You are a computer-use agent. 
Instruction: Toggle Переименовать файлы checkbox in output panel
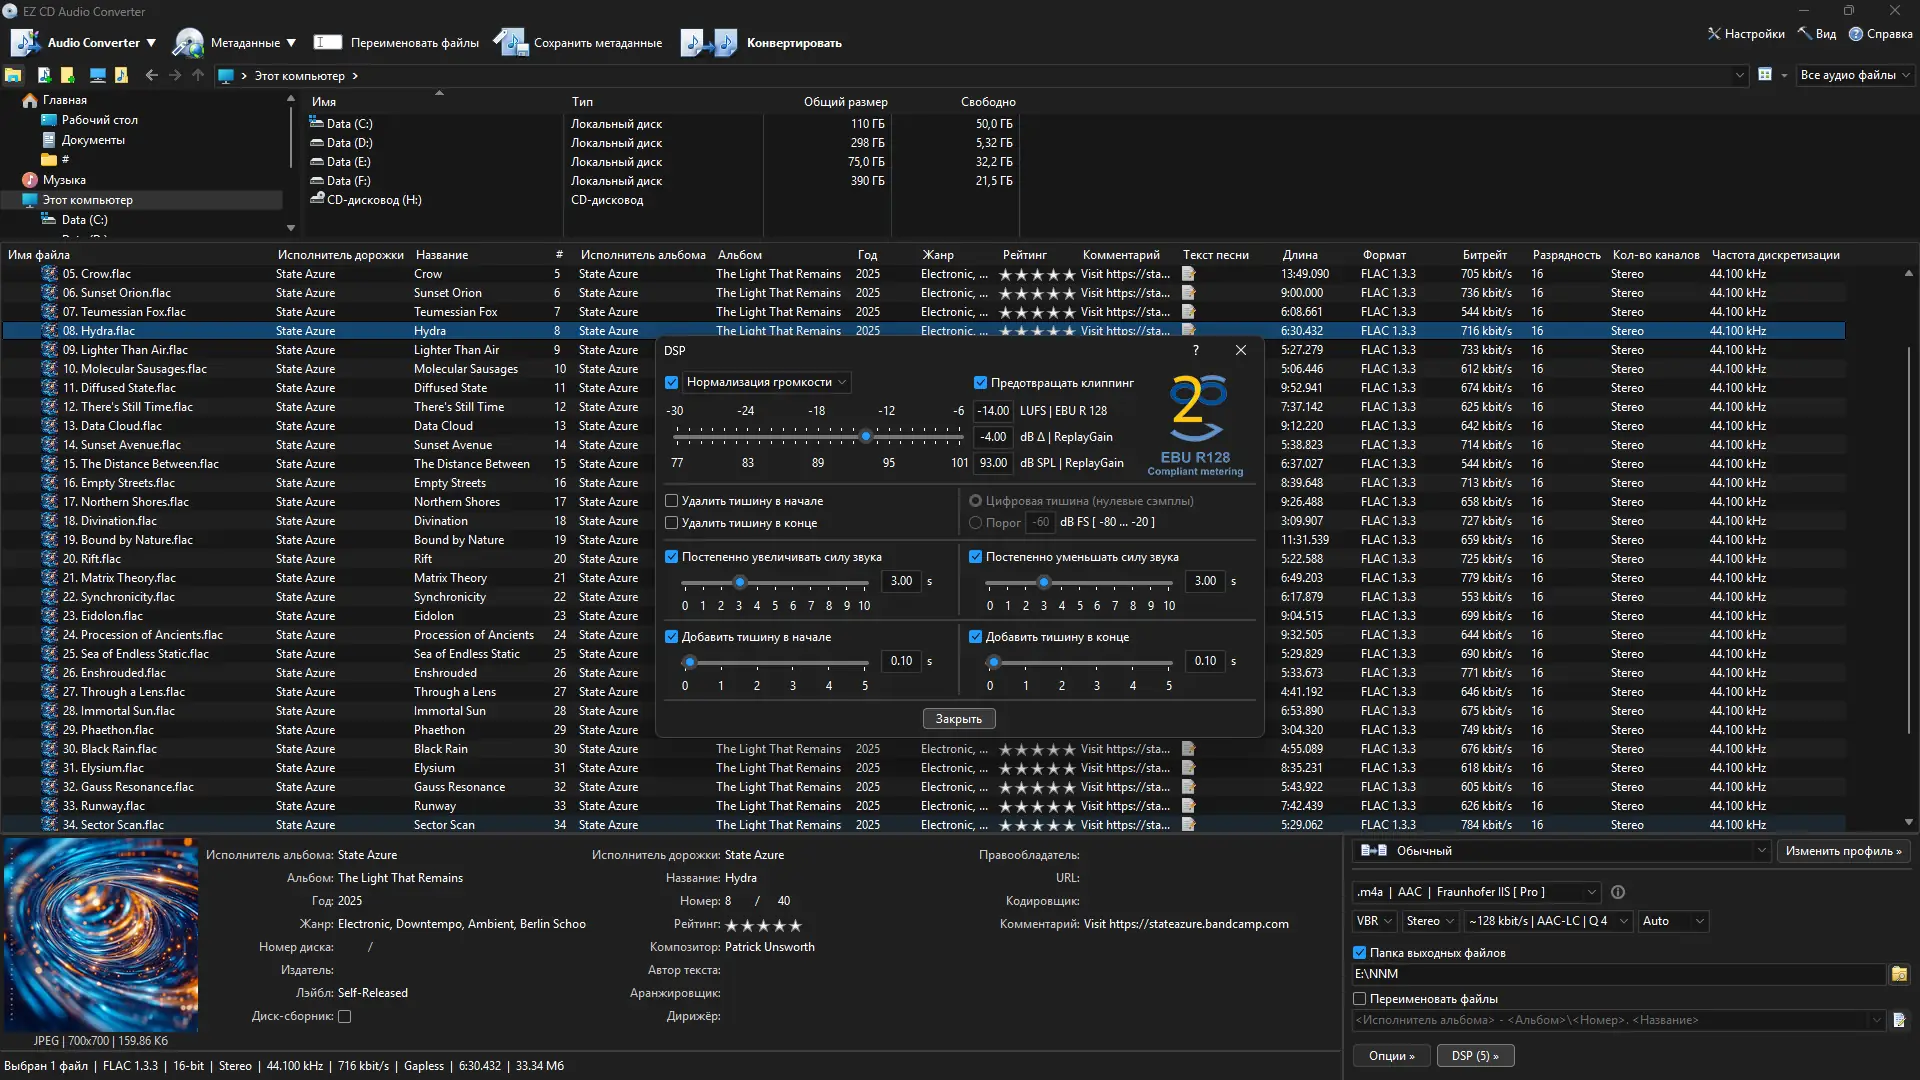click(1360, 999)
